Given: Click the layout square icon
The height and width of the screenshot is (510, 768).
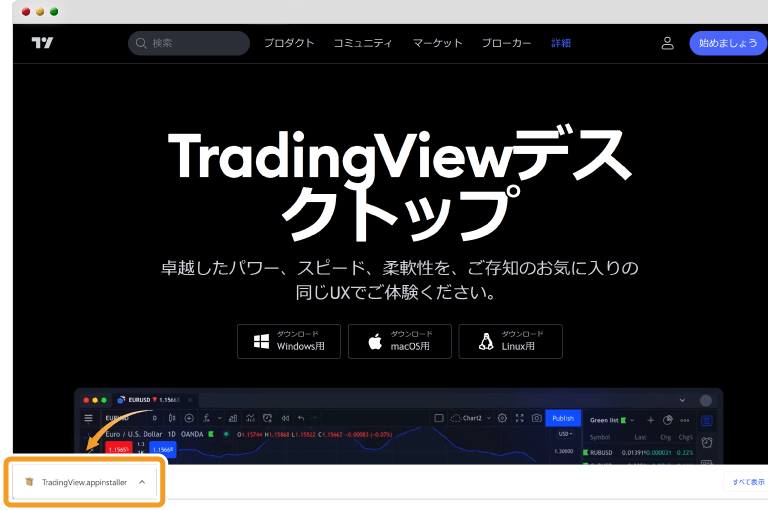Looking at the screenshot, I should (439, 418).
